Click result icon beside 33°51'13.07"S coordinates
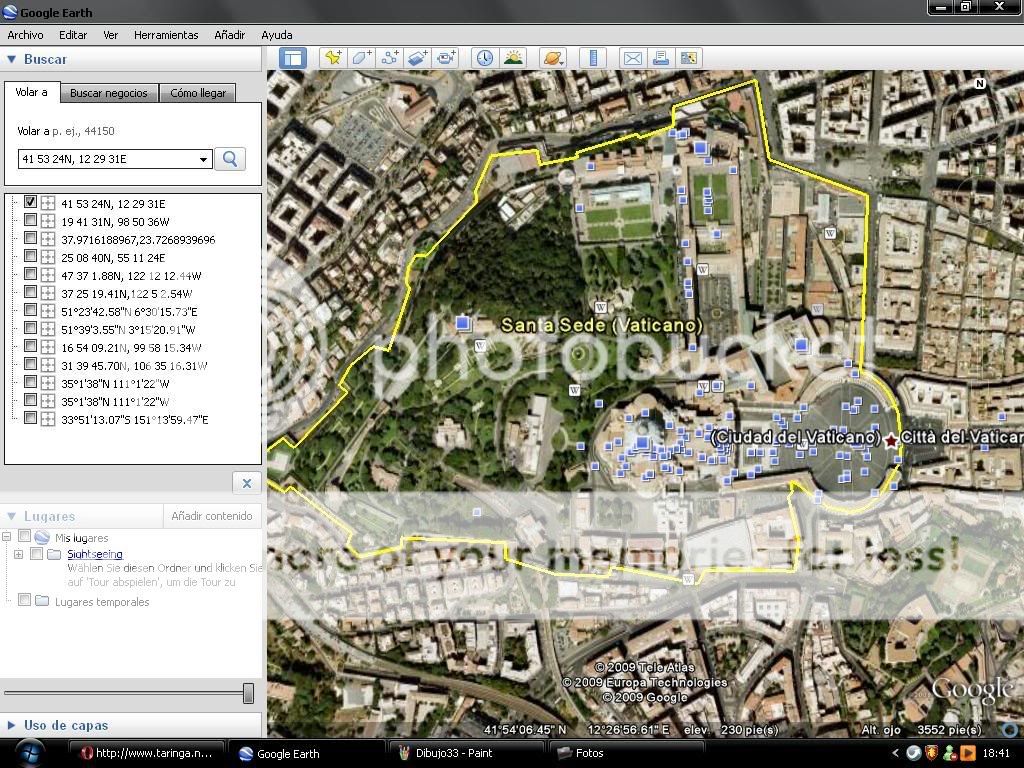This screenshot has width=1024, height=768. tap(48, 419)
